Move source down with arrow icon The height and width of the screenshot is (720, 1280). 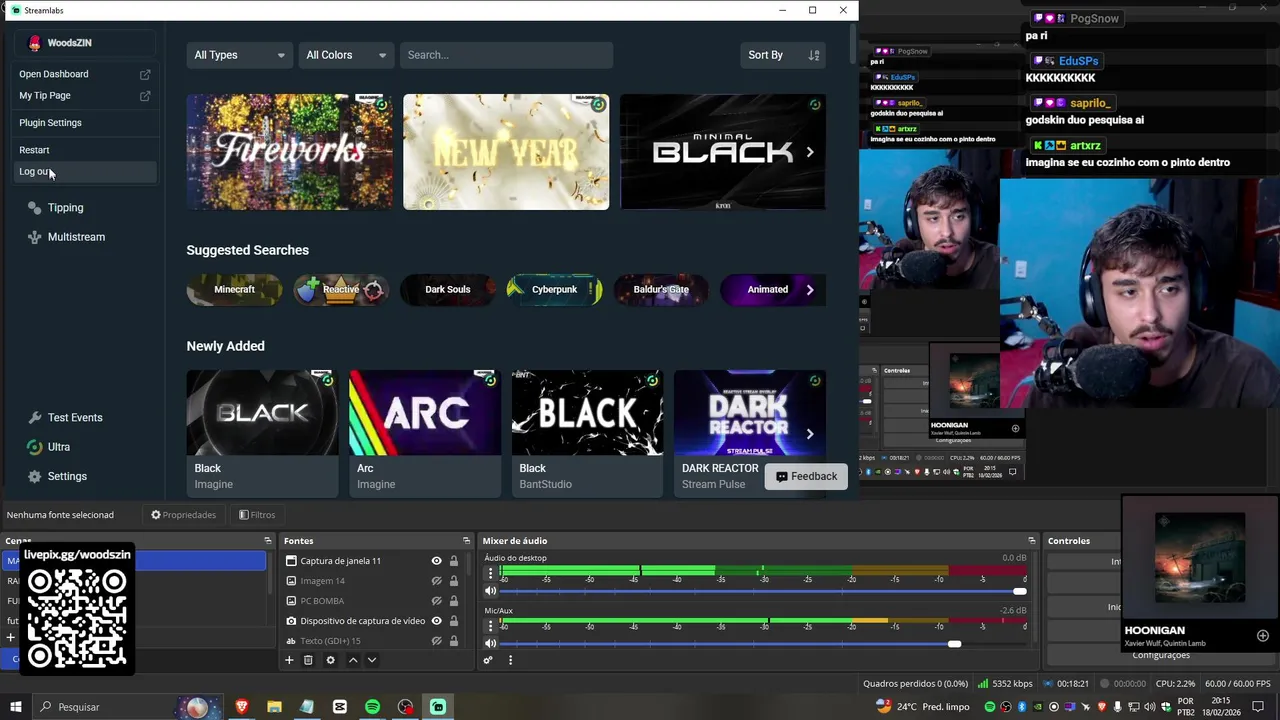tap(372, 660)
